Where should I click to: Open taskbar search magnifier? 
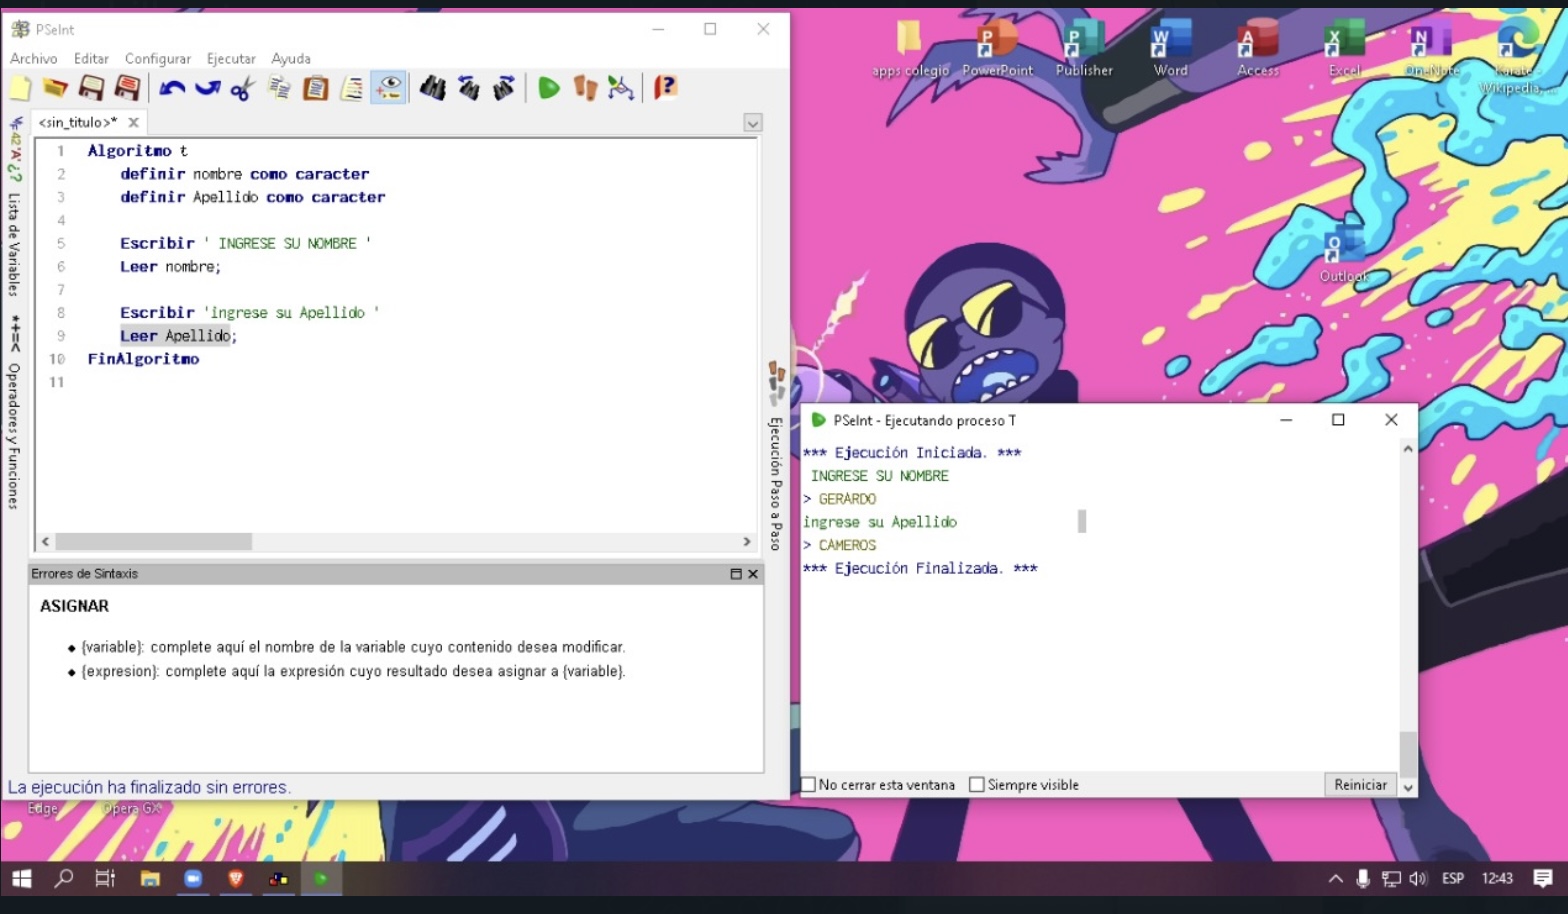click(63, 879)
